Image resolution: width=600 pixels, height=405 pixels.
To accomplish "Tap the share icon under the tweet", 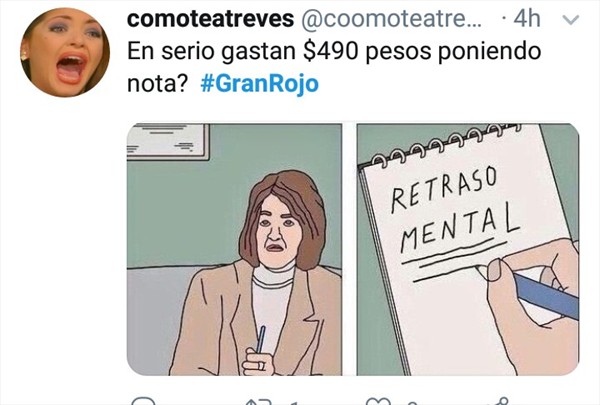I will coord(497,401).
